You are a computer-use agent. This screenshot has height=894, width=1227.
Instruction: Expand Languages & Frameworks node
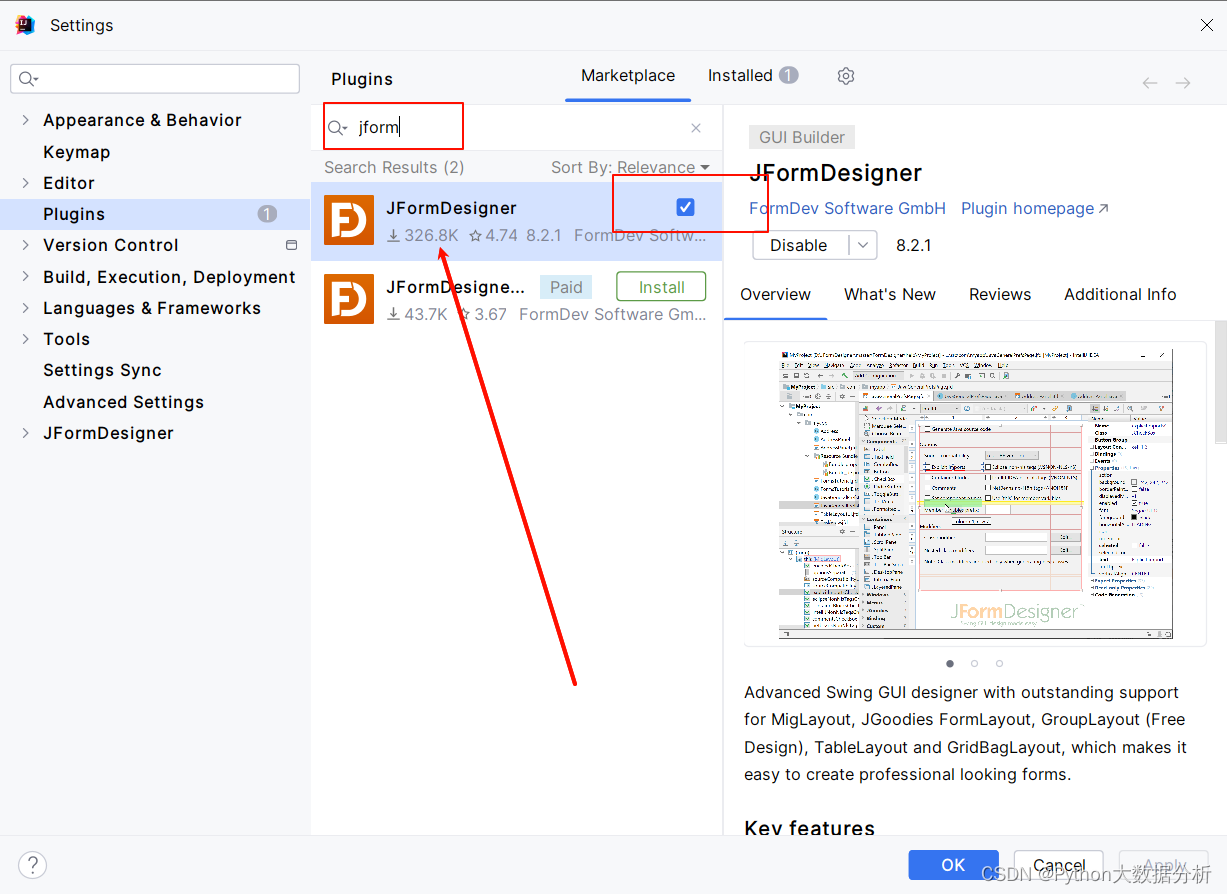click(25, 308)
